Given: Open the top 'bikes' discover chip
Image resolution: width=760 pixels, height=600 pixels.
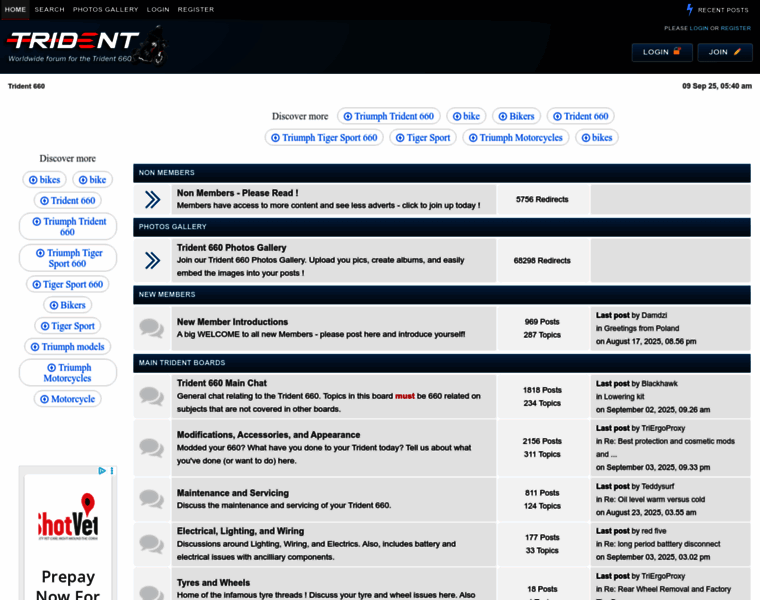Looking at the screenshot, I should coord(597,138).
